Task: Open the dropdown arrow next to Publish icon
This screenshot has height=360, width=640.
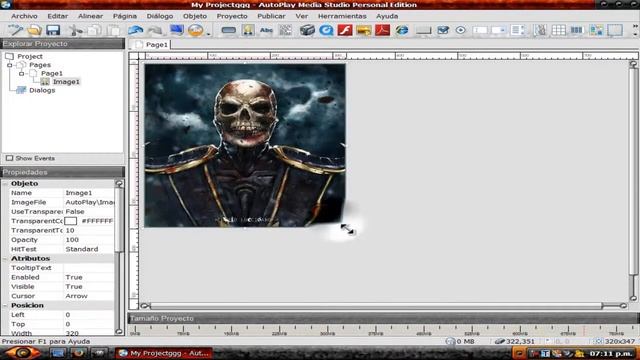Action: (x=208, y=33)
